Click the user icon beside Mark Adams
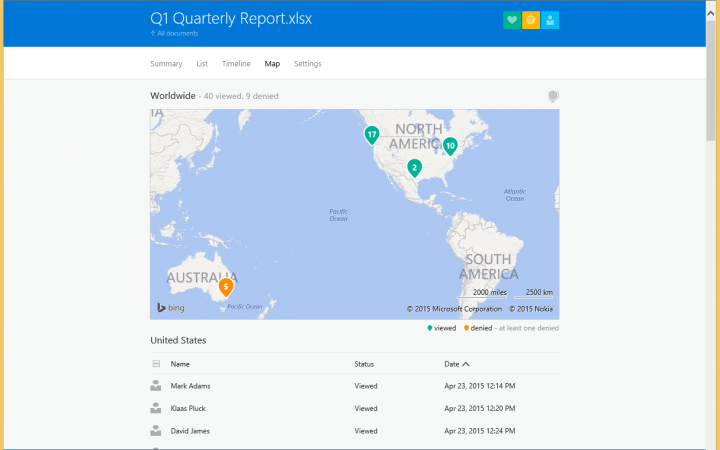 tap(156, 386)
